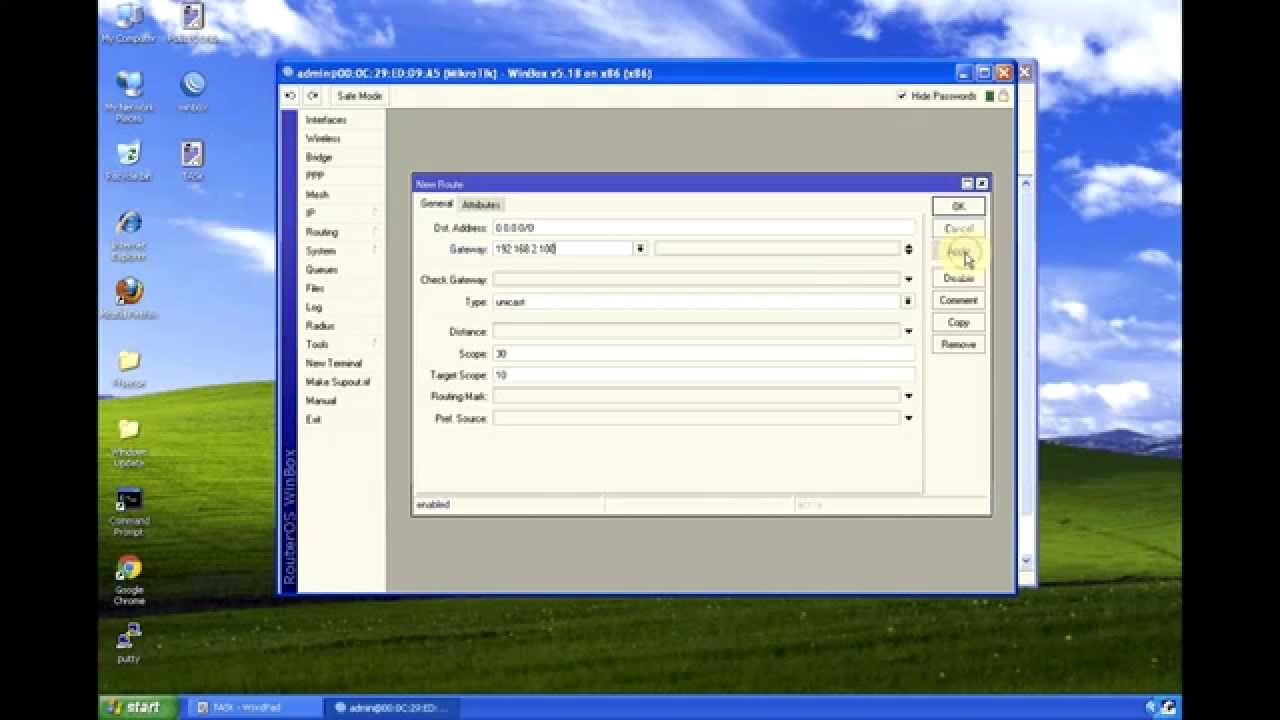Click the Dst. Address field
Viewport: 1280px width, 720px height.
(x=703, y=228)
